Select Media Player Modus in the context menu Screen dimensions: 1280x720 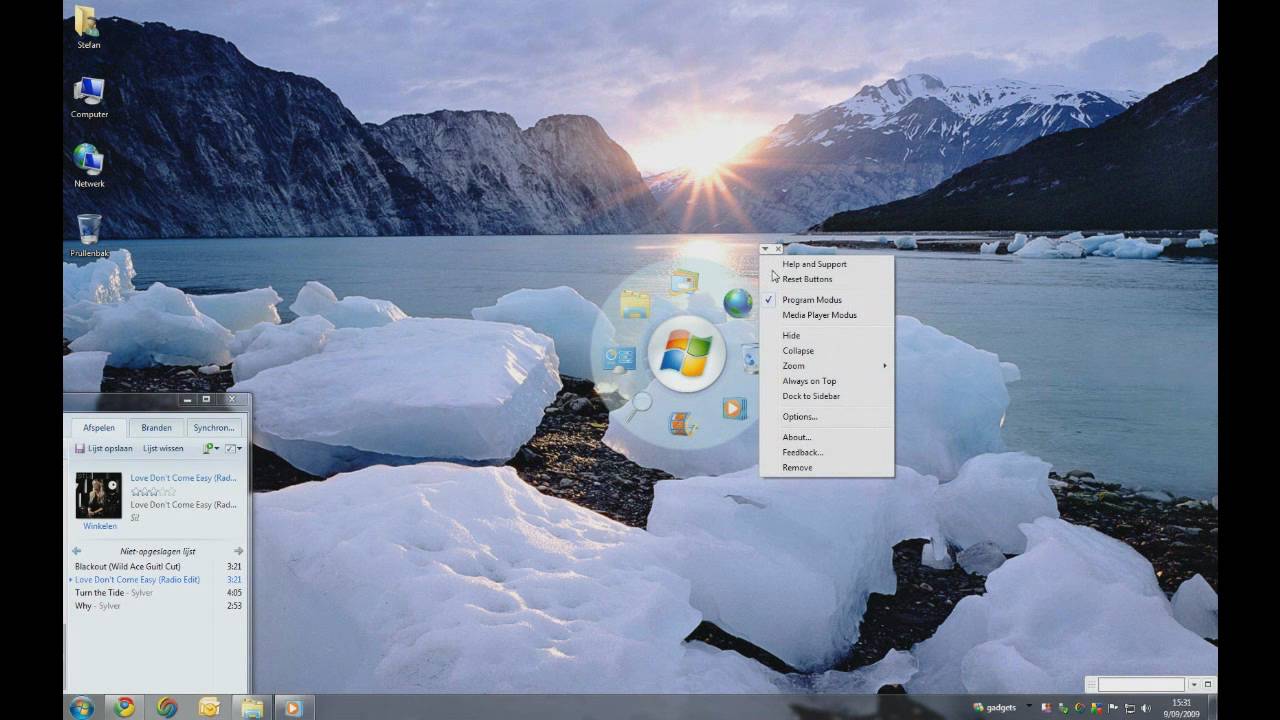point(826,315)
